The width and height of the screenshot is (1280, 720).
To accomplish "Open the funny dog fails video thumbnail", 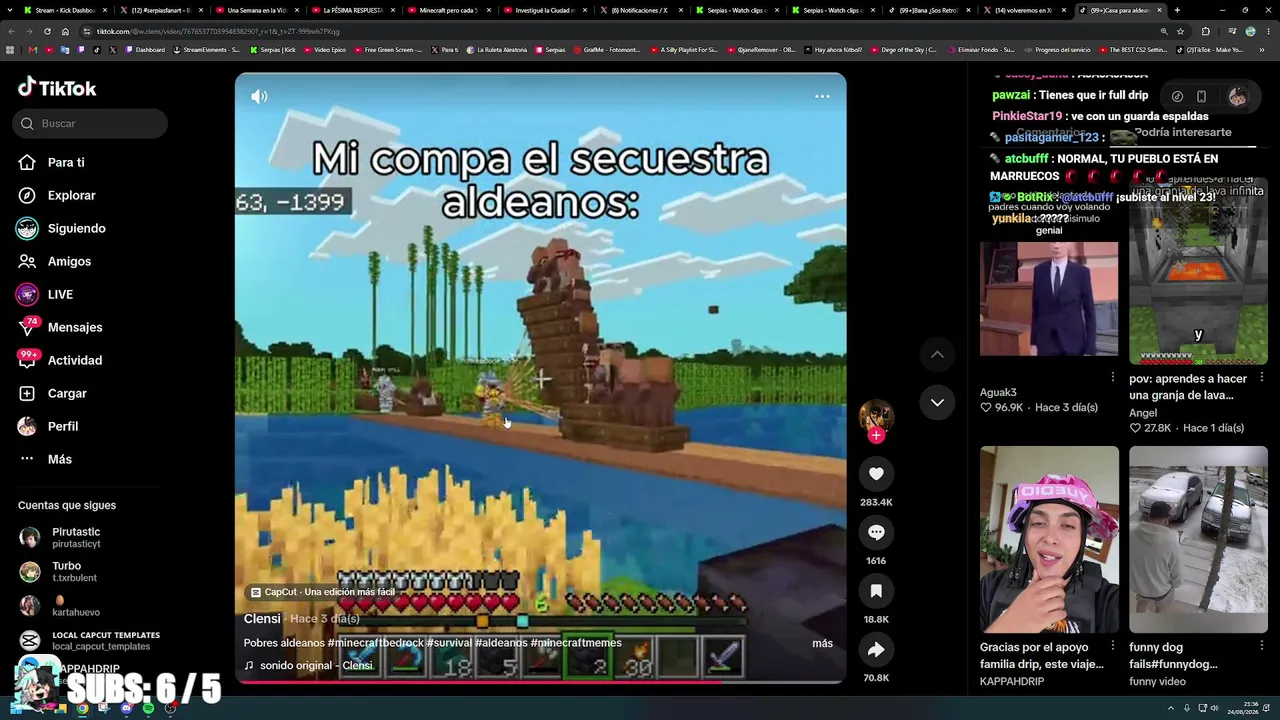I will click(x=1198, y=540).
